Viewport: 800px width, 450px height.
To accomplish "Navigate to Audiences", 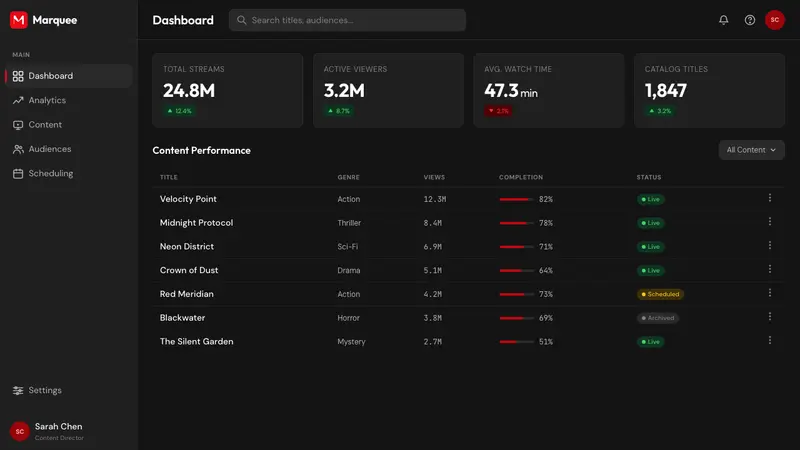I will point(68,149).
